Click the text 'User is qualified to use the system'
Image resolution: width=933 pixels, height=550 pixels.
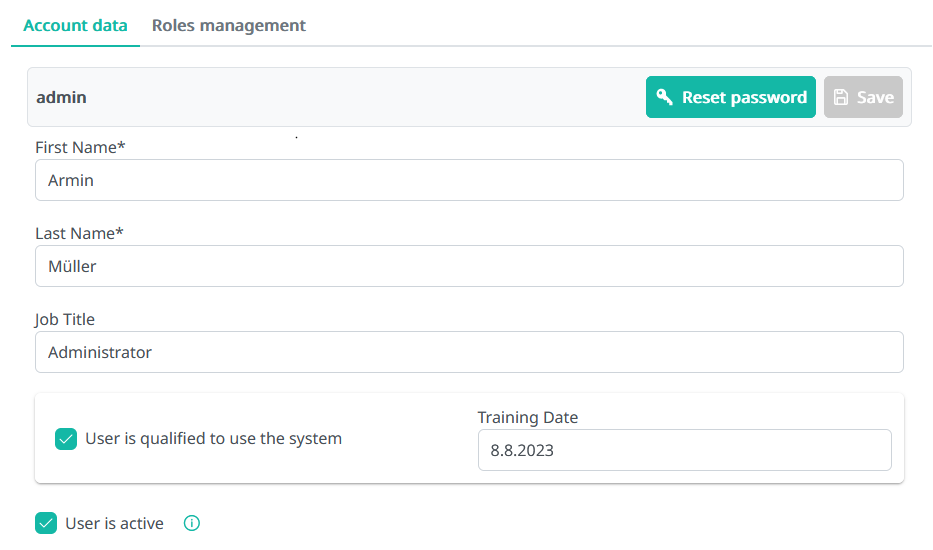coord(214,439)
